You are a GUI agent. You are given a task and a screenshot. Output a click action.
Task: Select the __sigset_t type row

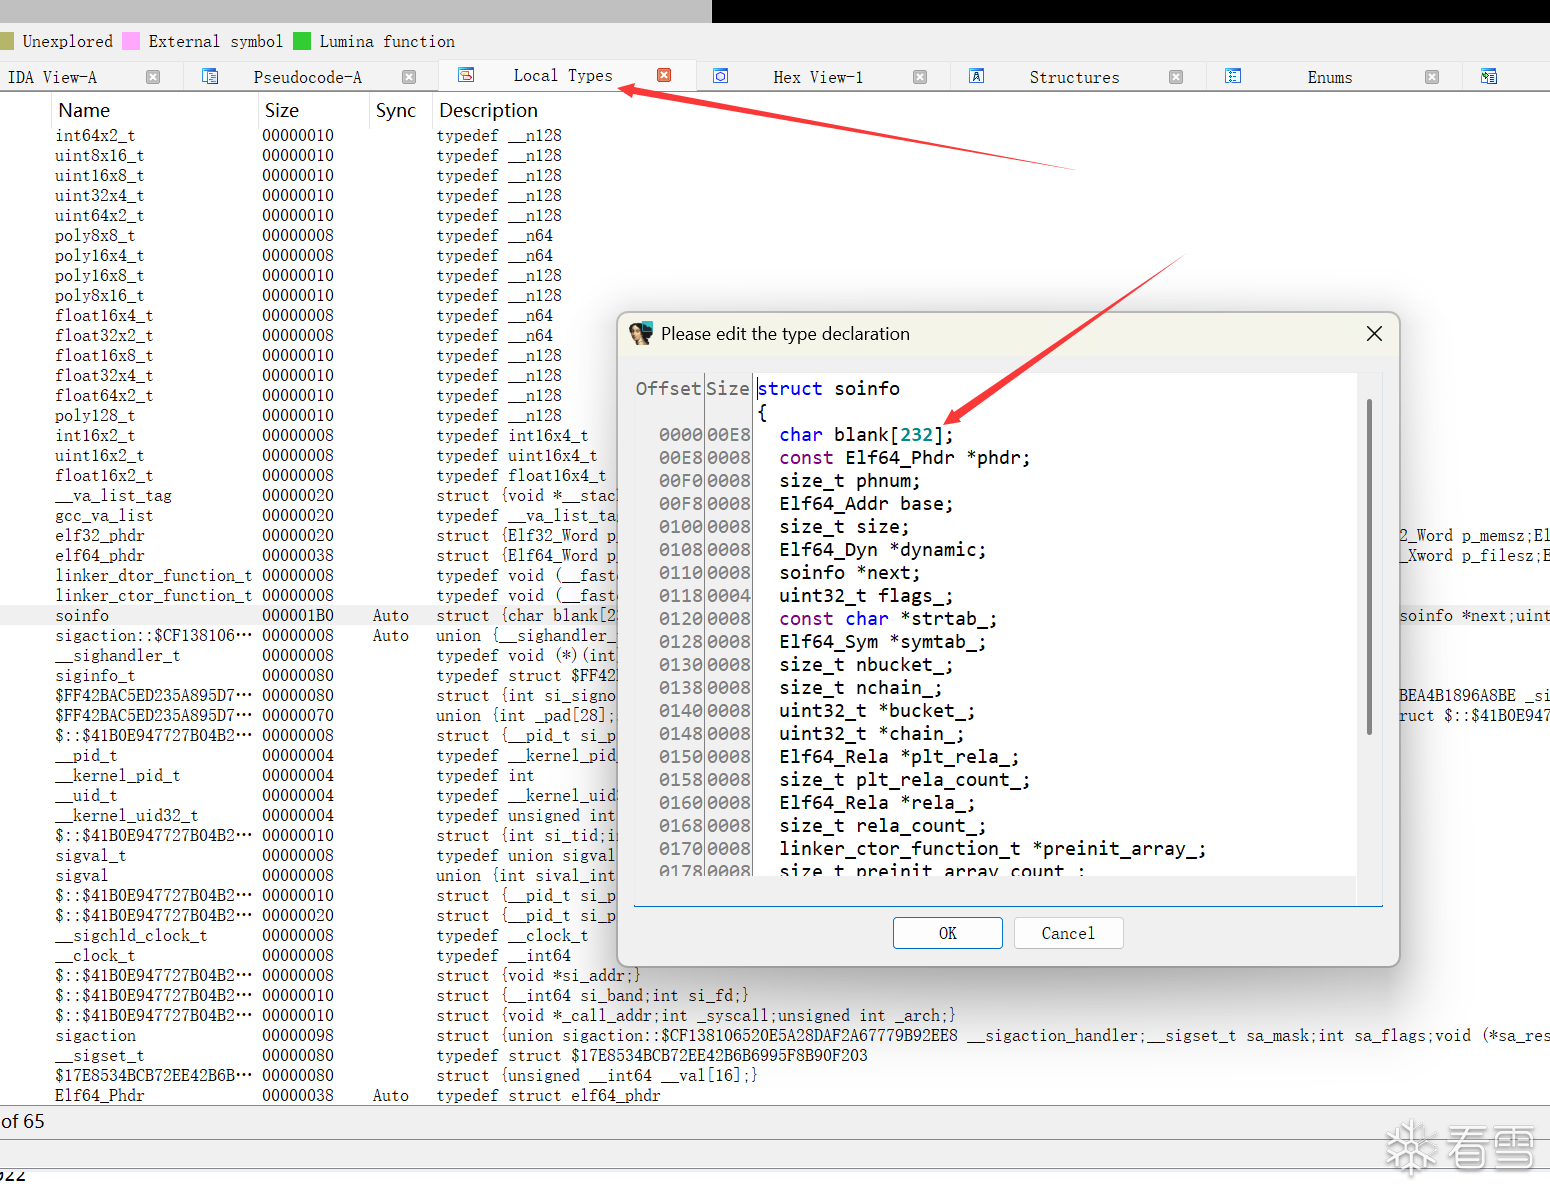point(775,1055)
